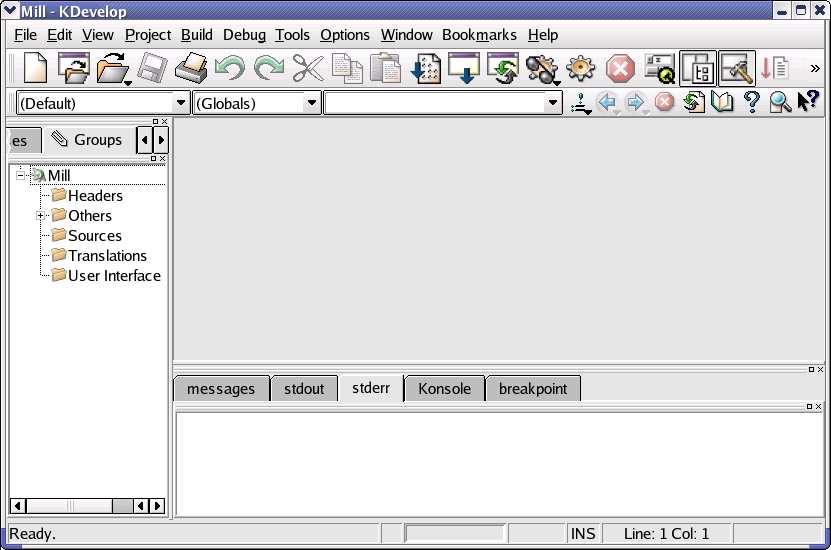Create a new file with toolbar icon
831x550 pixels.
coord(36,68)
